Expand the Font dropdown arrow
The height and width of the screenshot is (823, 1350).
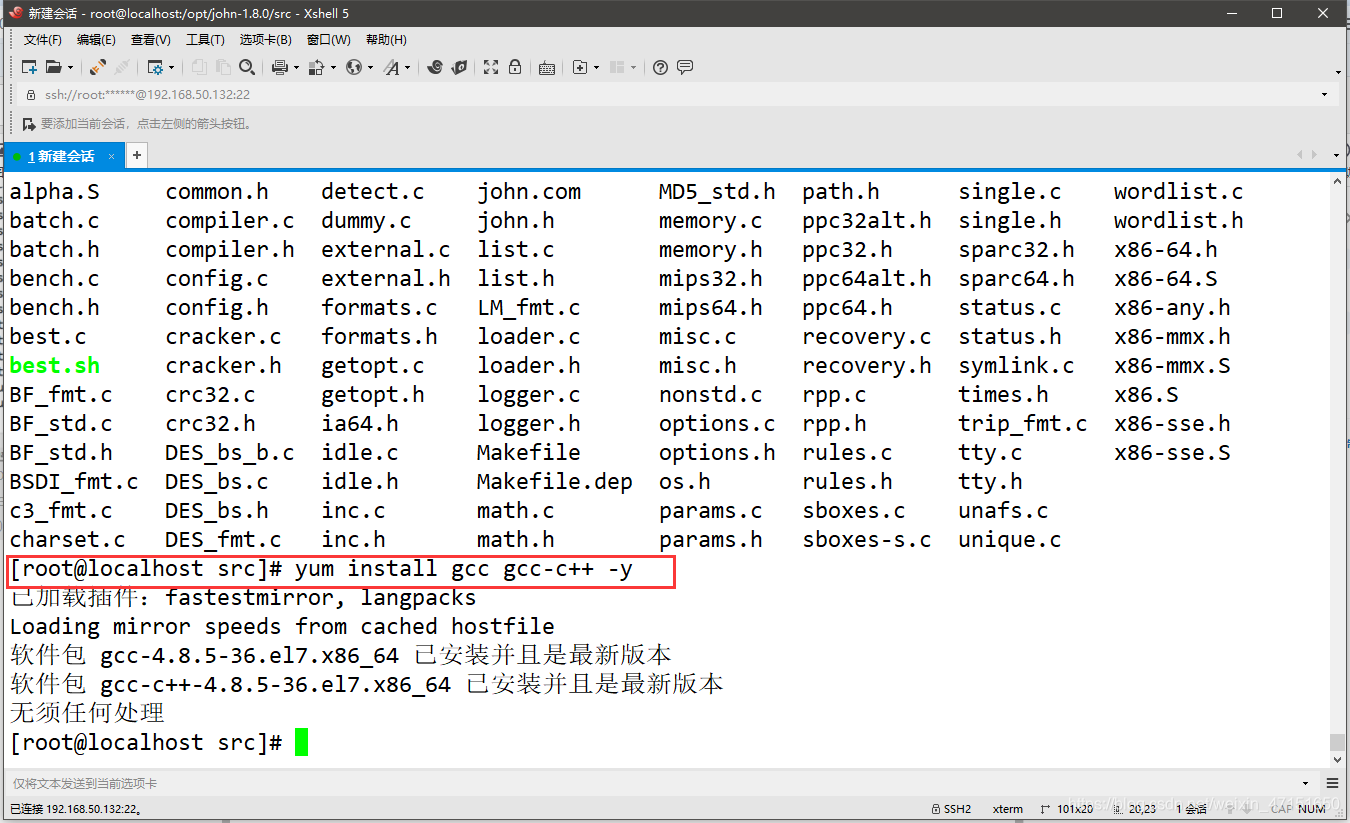point(408,67)
